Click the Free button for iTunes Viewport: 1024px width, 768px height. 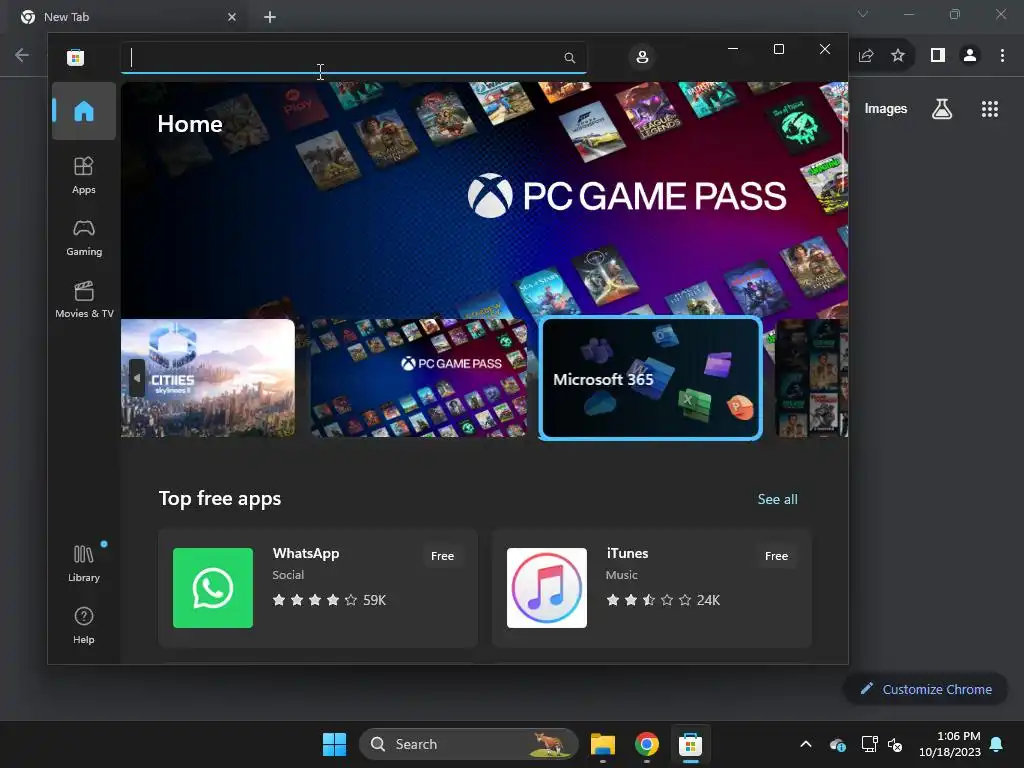[776, 556]
